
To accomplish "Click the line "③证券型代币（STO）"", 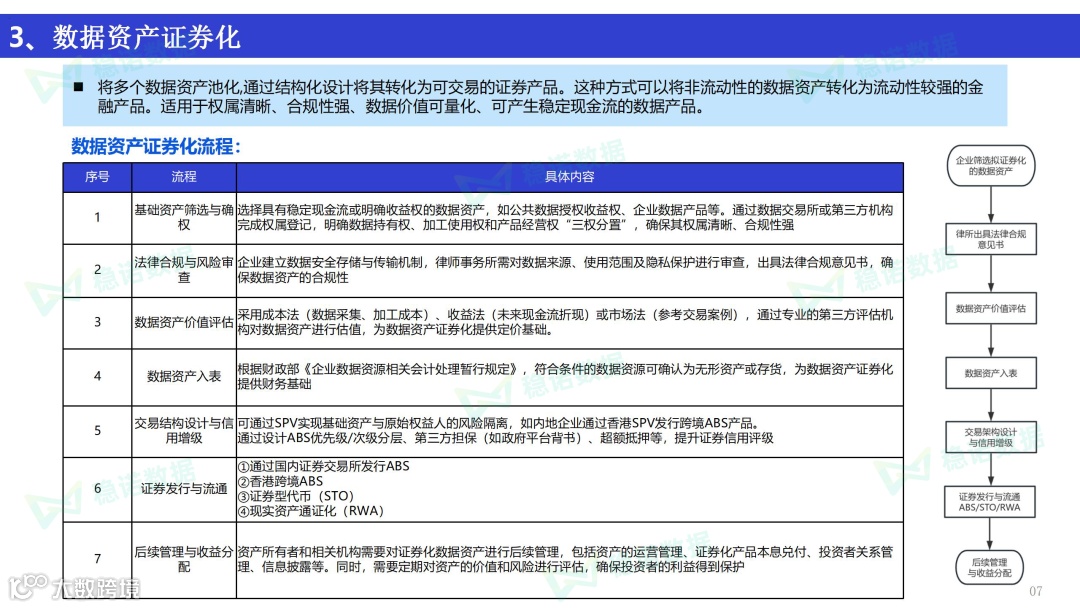I will click(295, 496).
